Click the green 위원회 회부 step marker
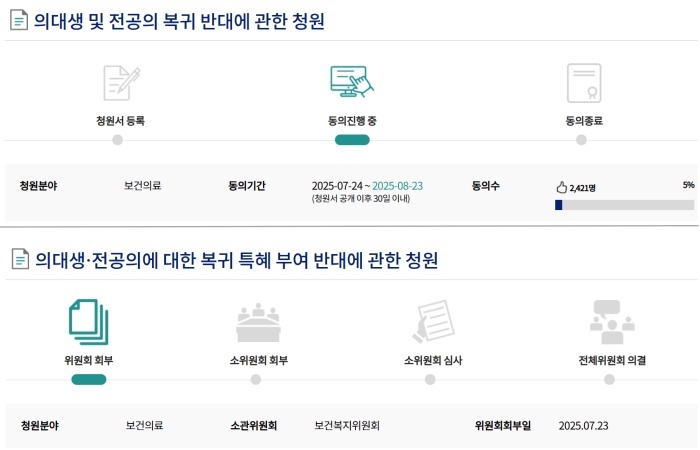 tap(89, 380)
